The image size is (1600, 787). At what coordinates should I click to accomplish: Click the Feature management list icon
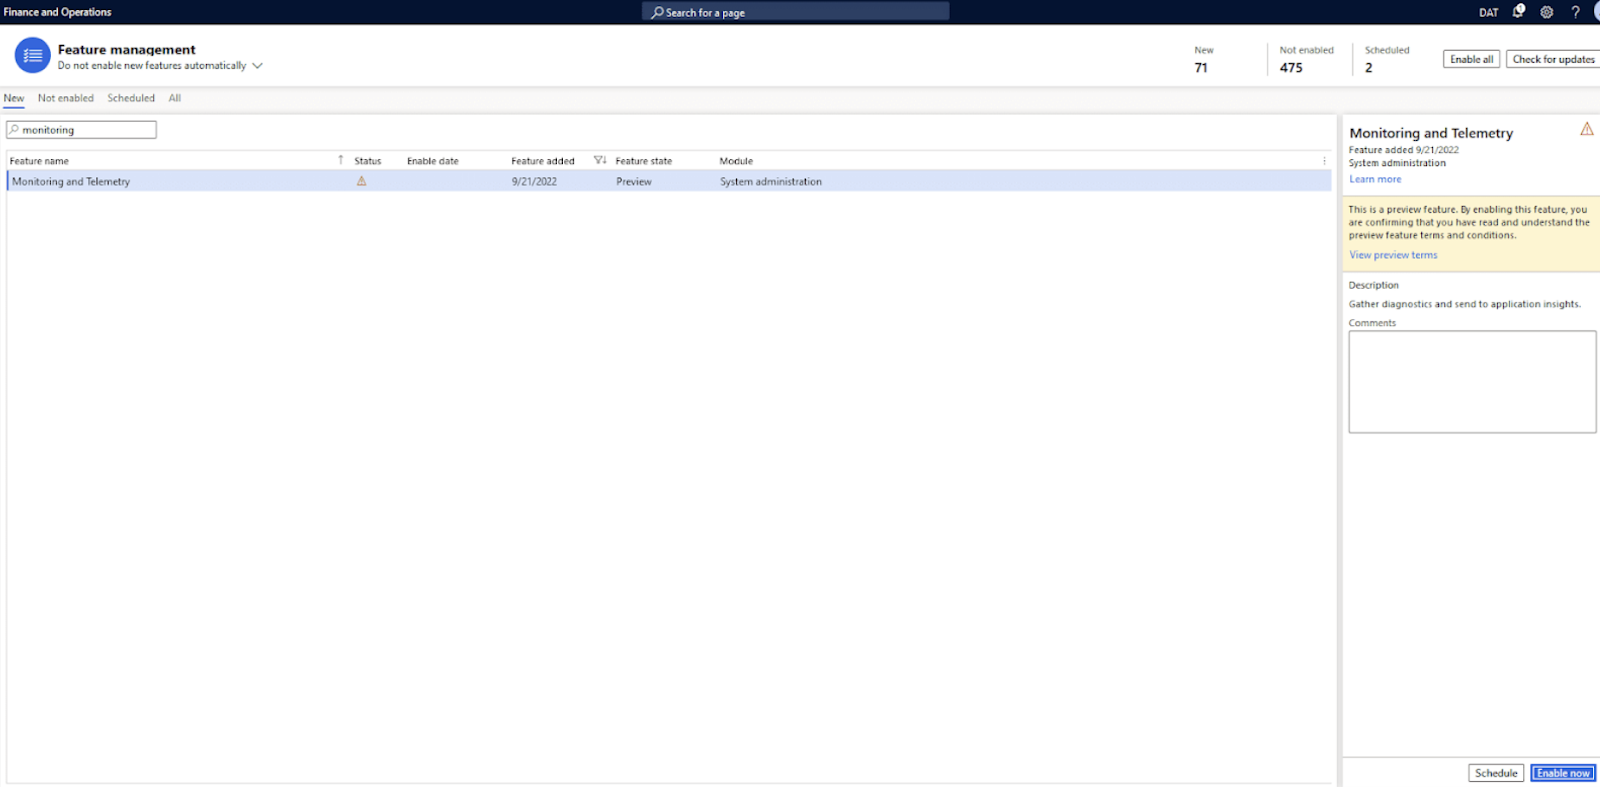[33, 56]
